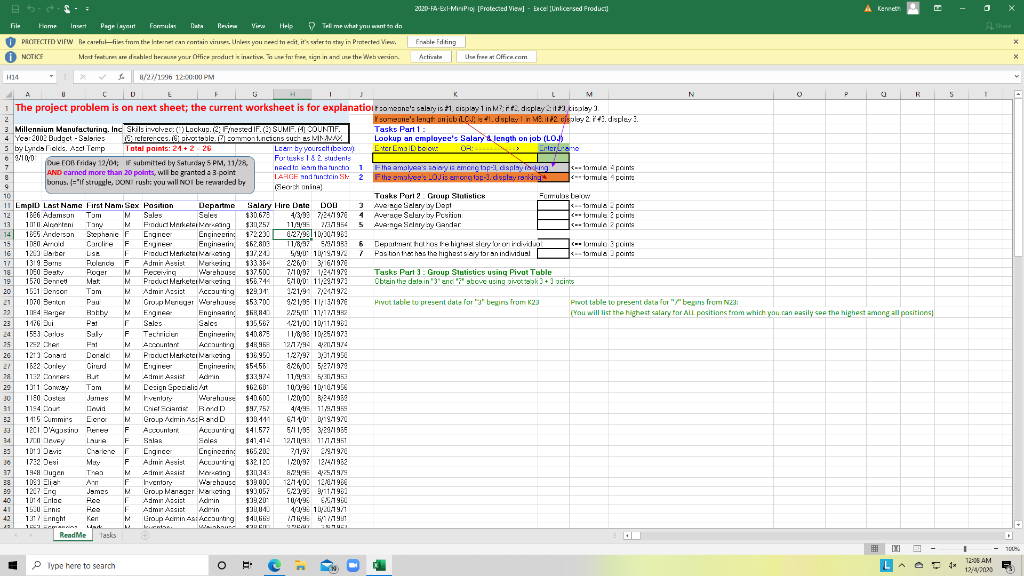1024x576 pixels.
Task: Adjust the zoom slider on status bar
Action: (x=963, y=549)
